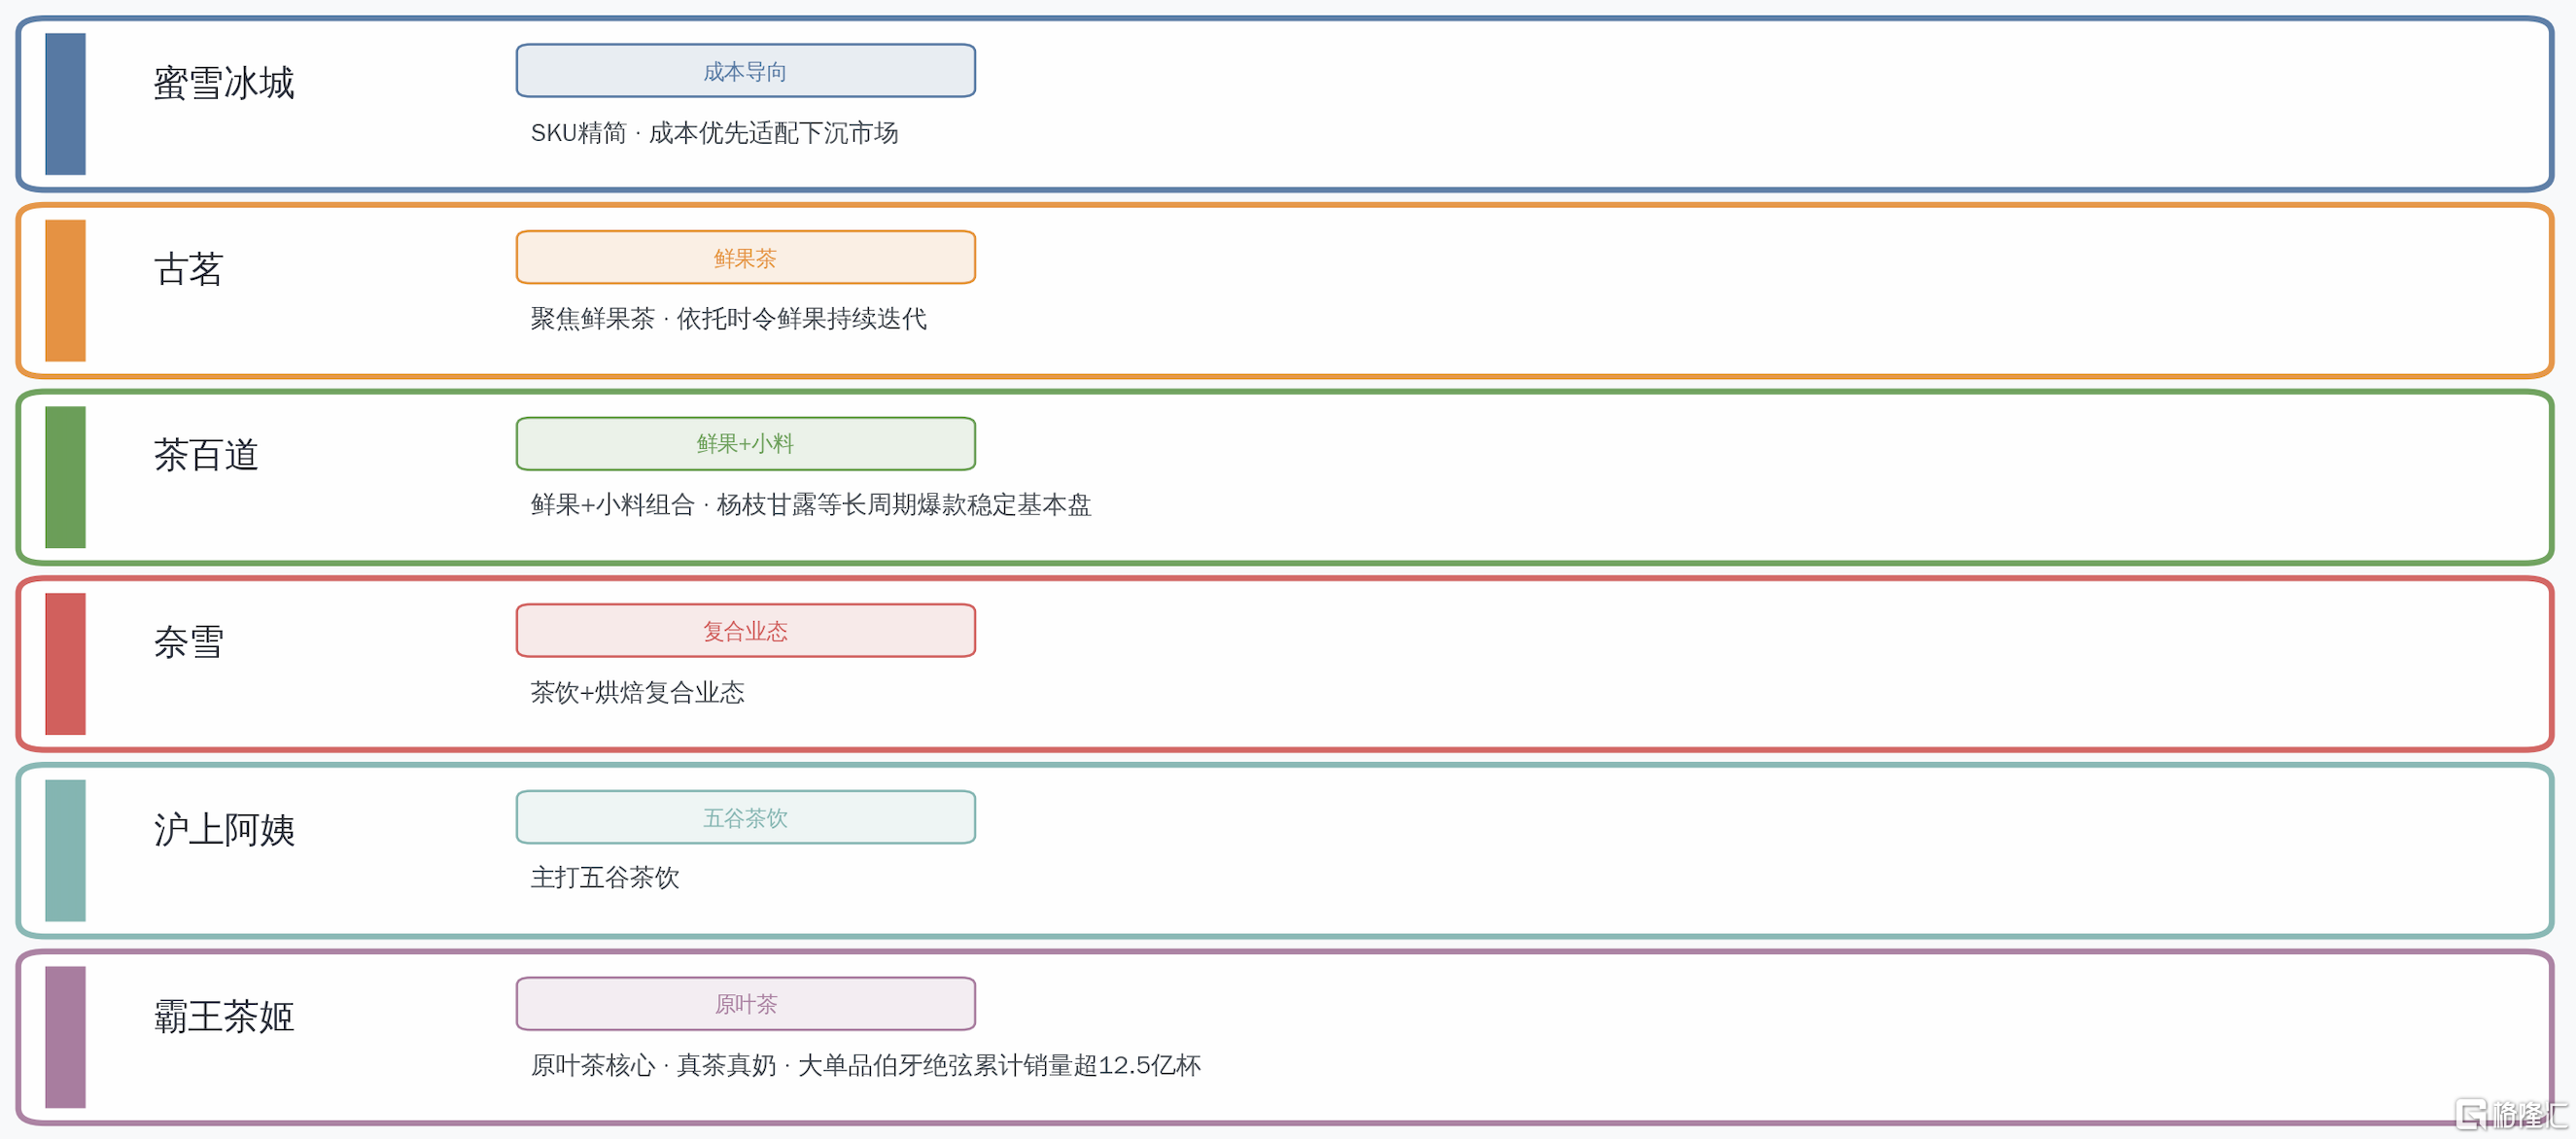This screenshot has width=2576, height=1139.
Task: Click the 原叶茶 tag pill
Action: coord(745,1004)
